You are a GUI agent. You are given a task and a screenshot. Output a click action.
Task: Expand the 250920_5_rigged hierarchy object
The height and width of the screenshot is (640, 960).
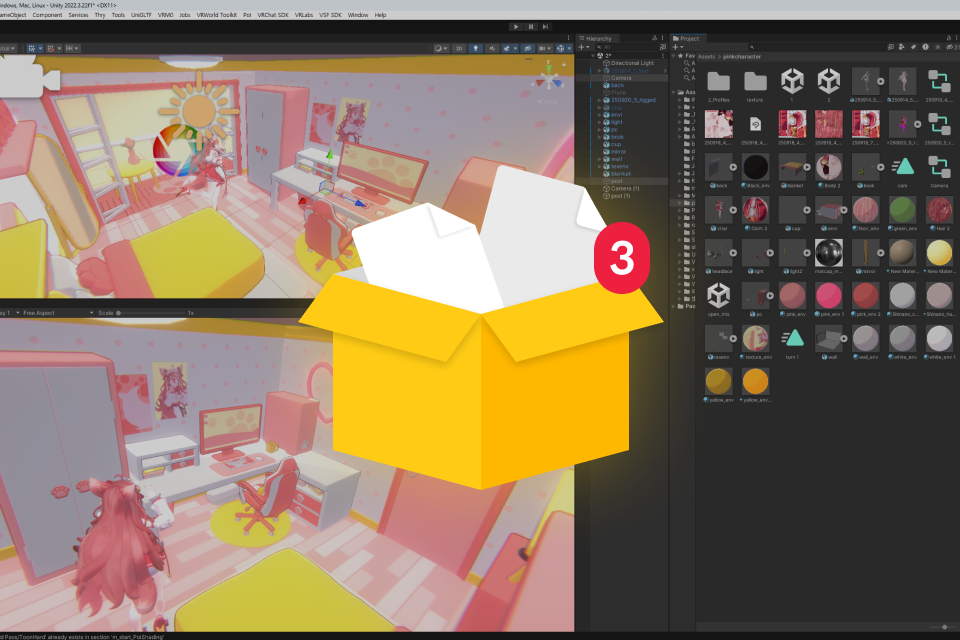(x=599, y=100)
